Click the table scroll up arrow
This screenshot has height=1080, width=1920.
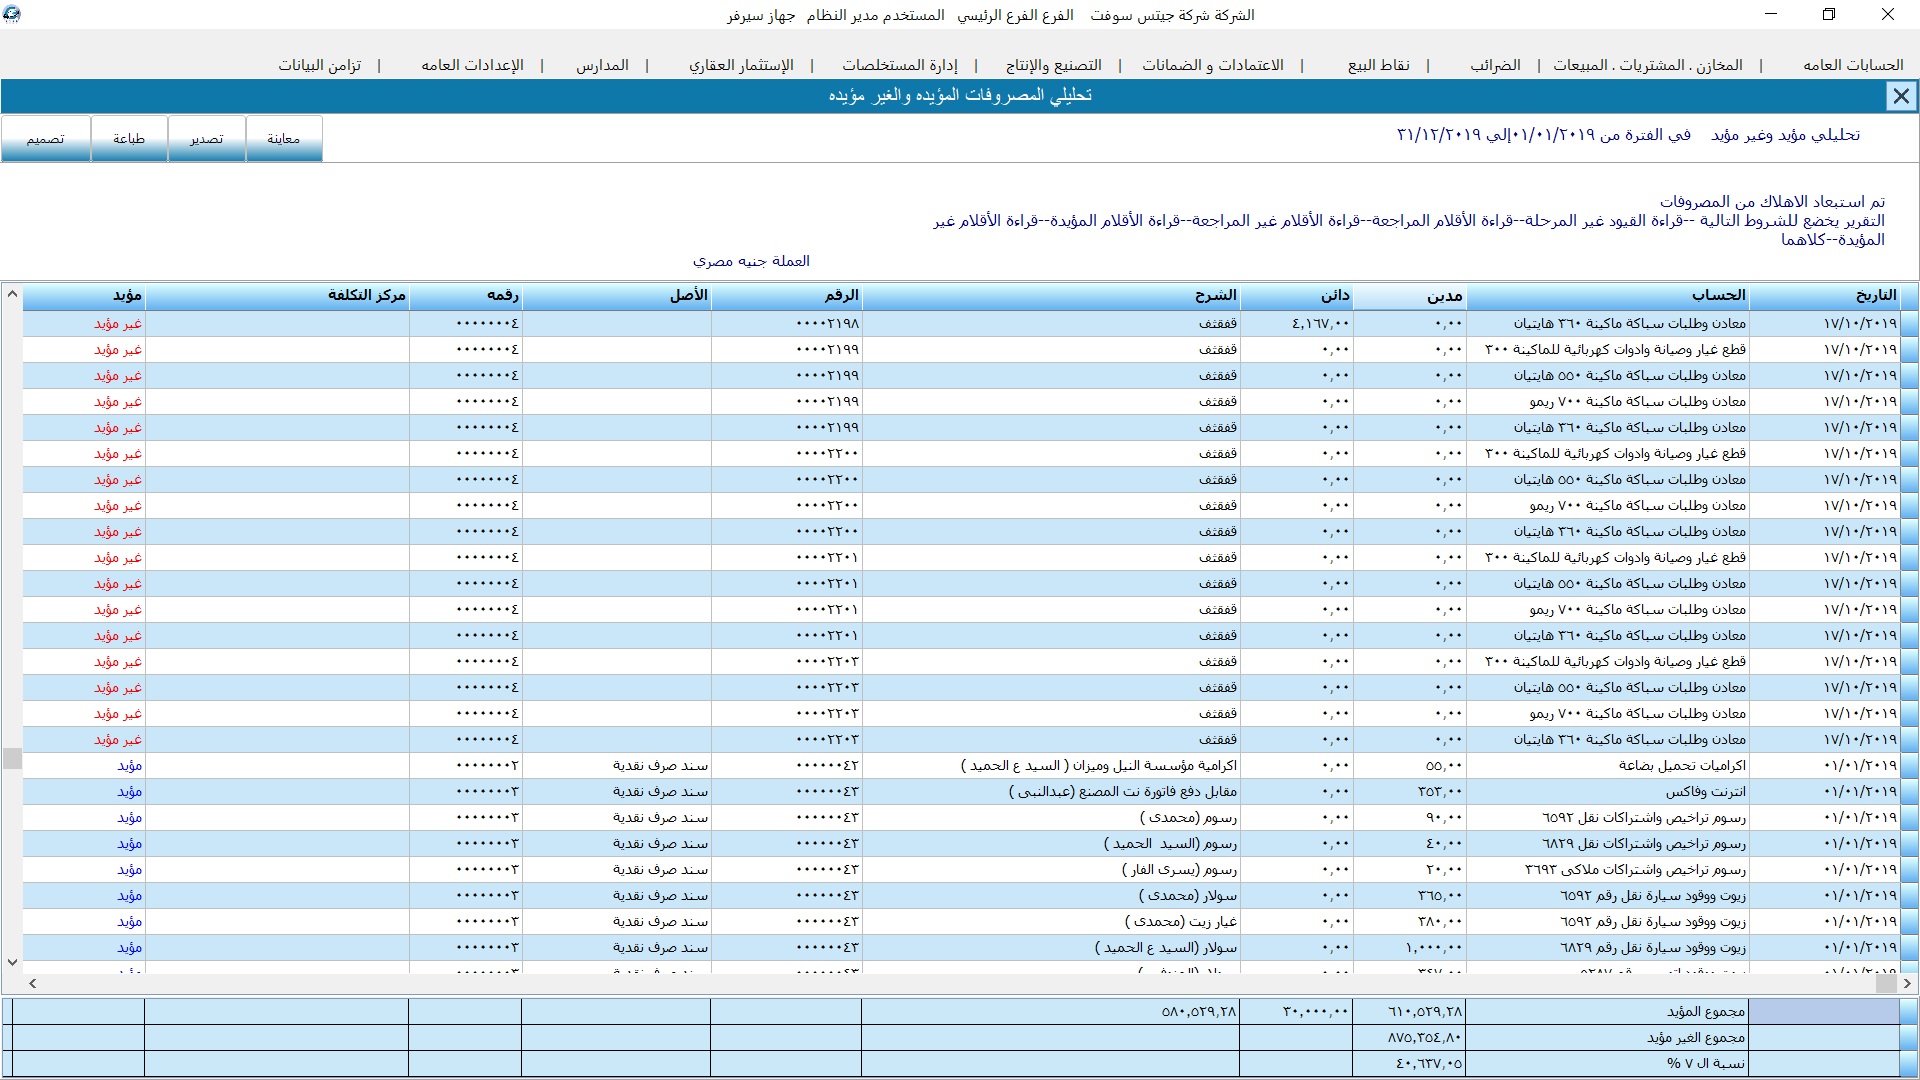[12, 294]
